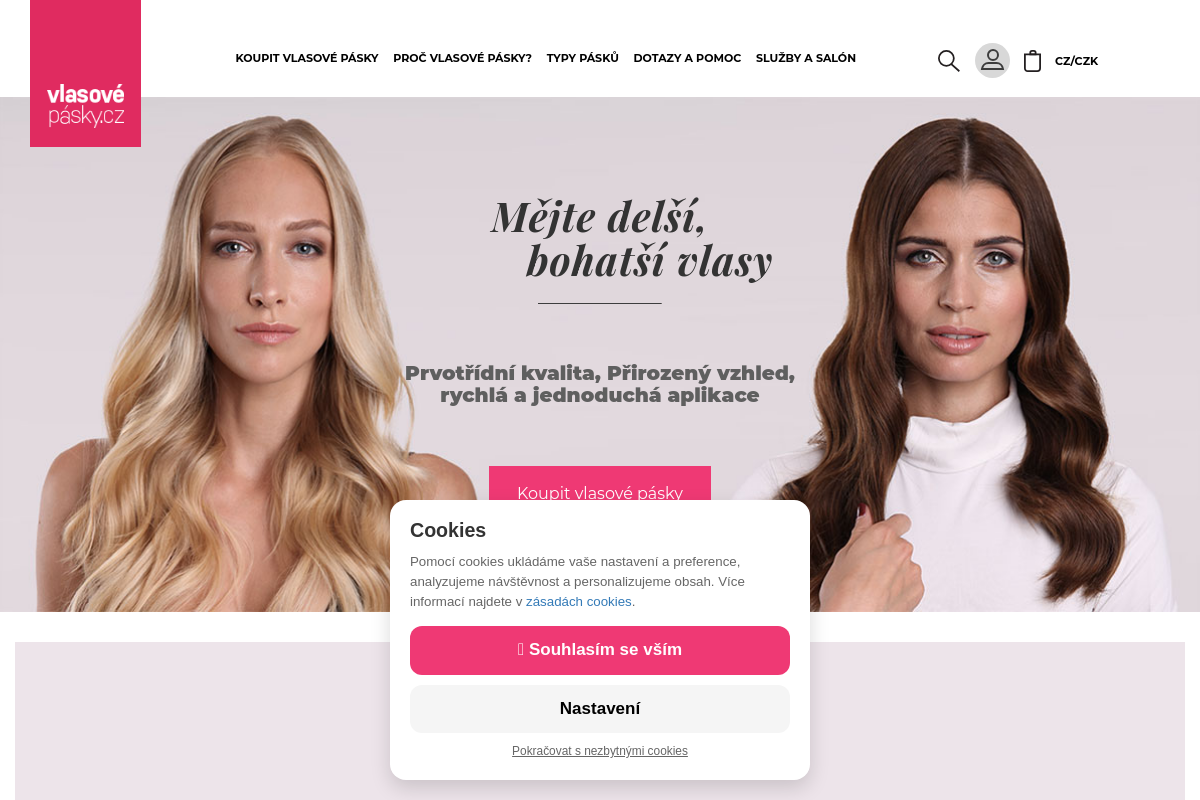Click the Prvotřídní kvalita subtitle text

coord(600,384)
